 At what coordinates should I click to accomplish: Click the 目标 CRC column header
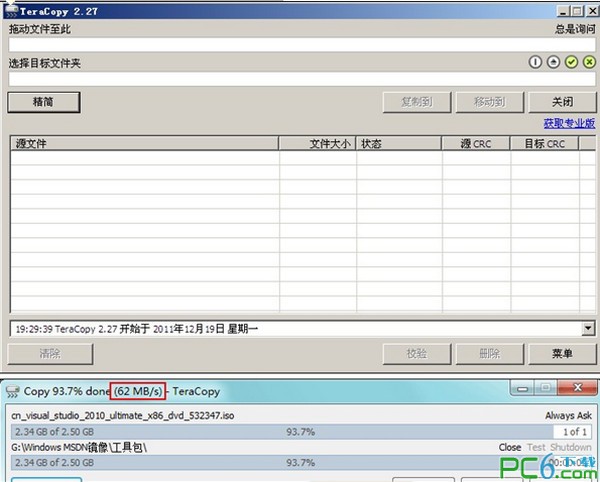click(544, 143)
